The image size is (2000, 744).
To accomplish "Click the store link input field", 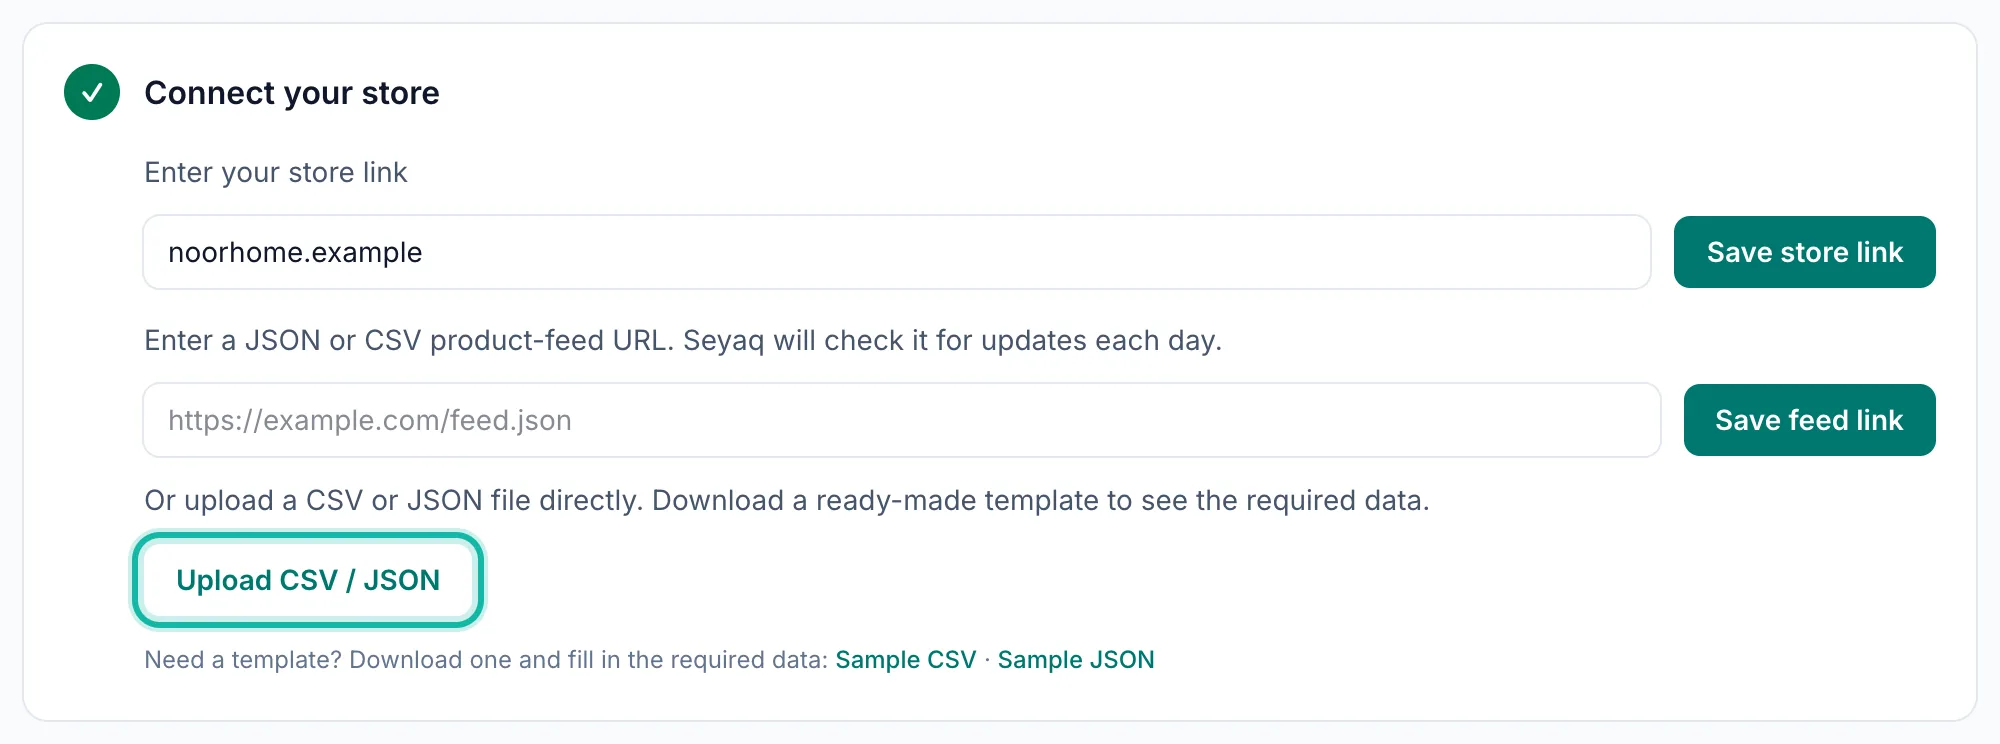I will [x=896, y=252].
